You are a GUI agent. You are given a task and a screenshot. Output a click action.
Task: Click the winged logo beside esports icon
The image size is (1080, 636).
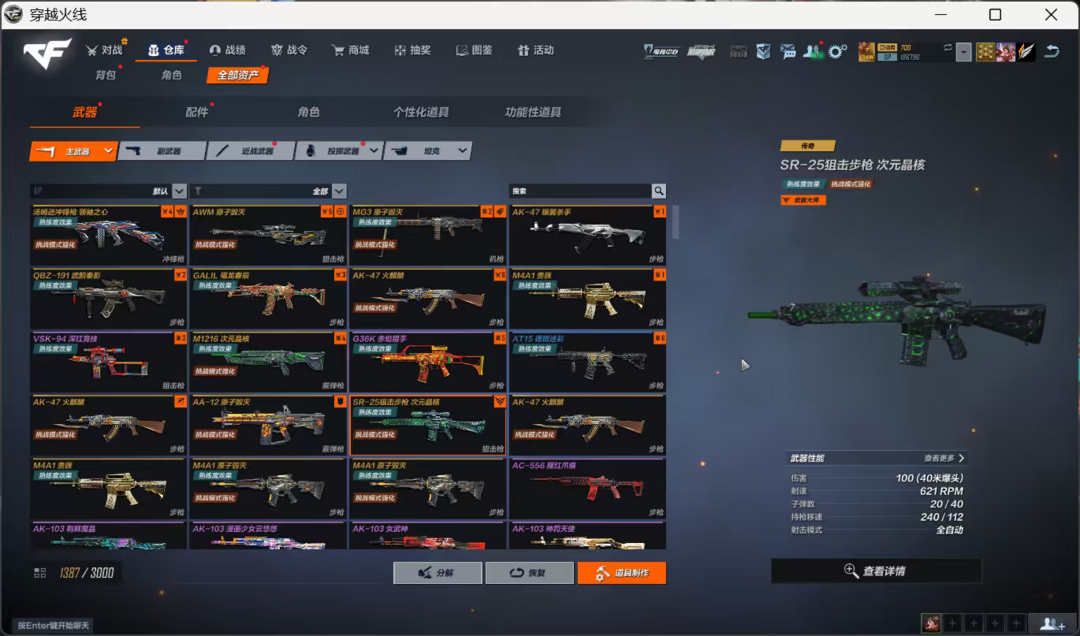(x=701, y=52)
